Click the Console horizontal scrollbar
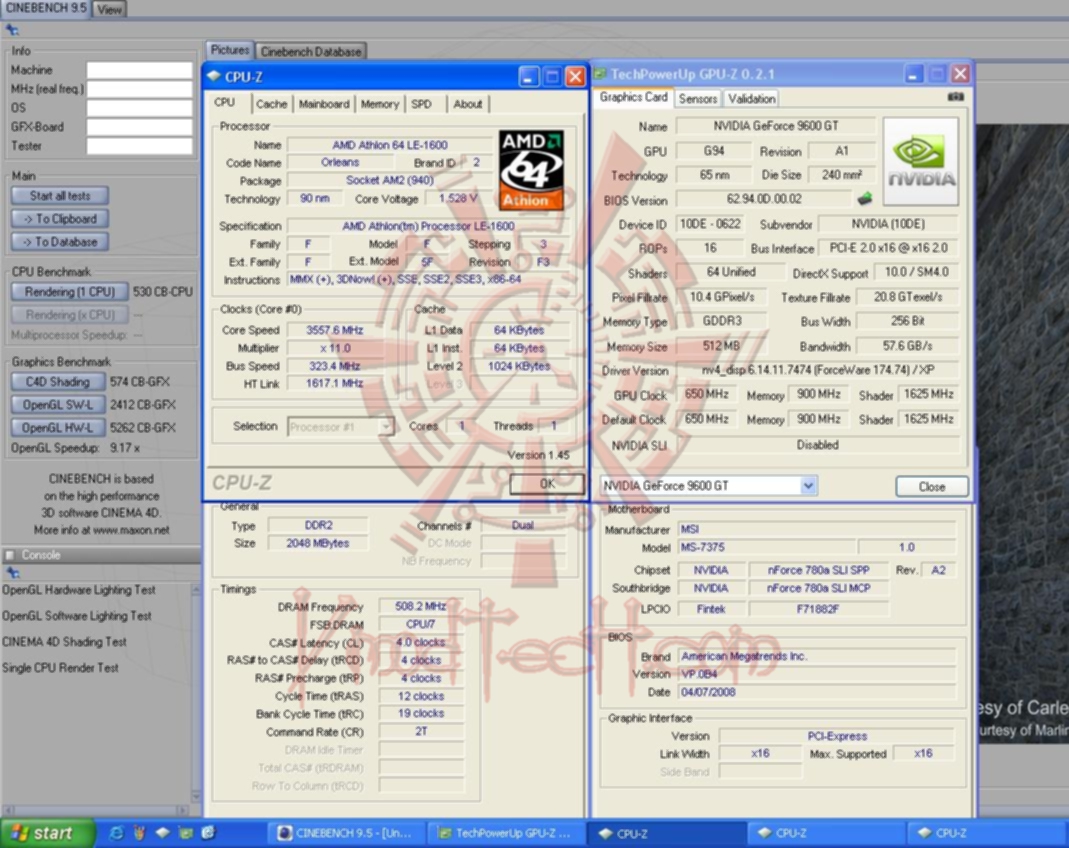 [97, 809]
